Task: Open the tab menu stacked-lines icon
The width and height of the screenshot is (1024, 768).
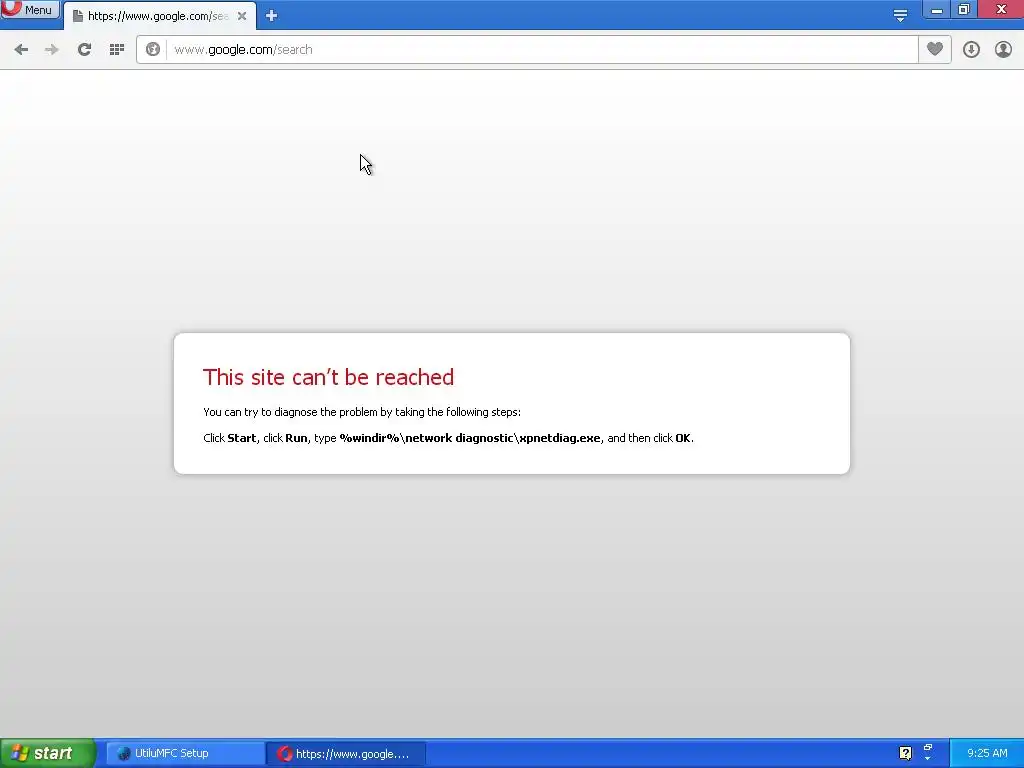Action: click(x=901, y=15)
